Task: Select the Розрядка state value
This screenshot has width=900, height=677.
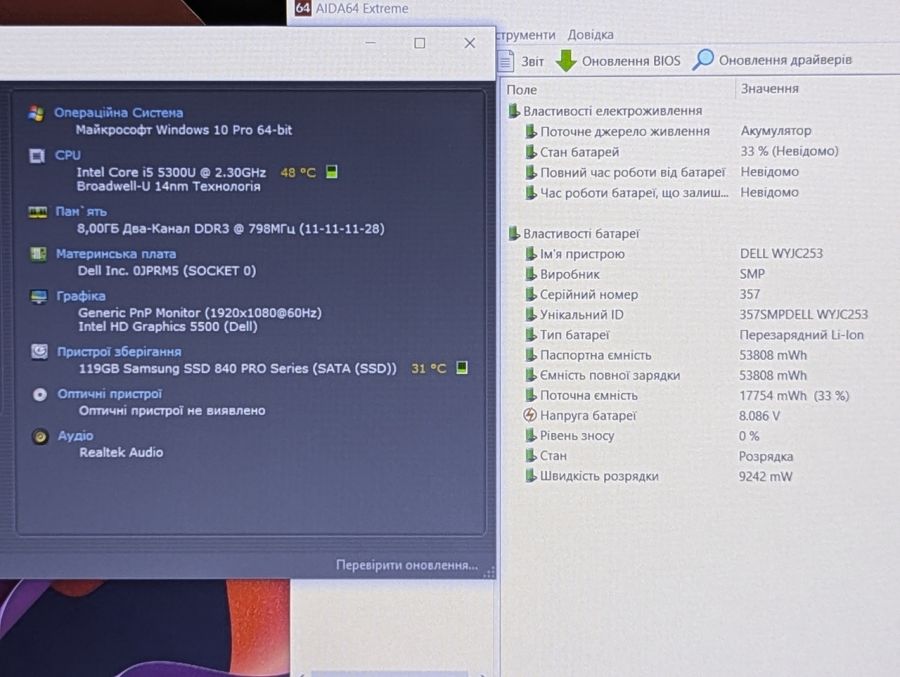Action: (x=766, y=456)
